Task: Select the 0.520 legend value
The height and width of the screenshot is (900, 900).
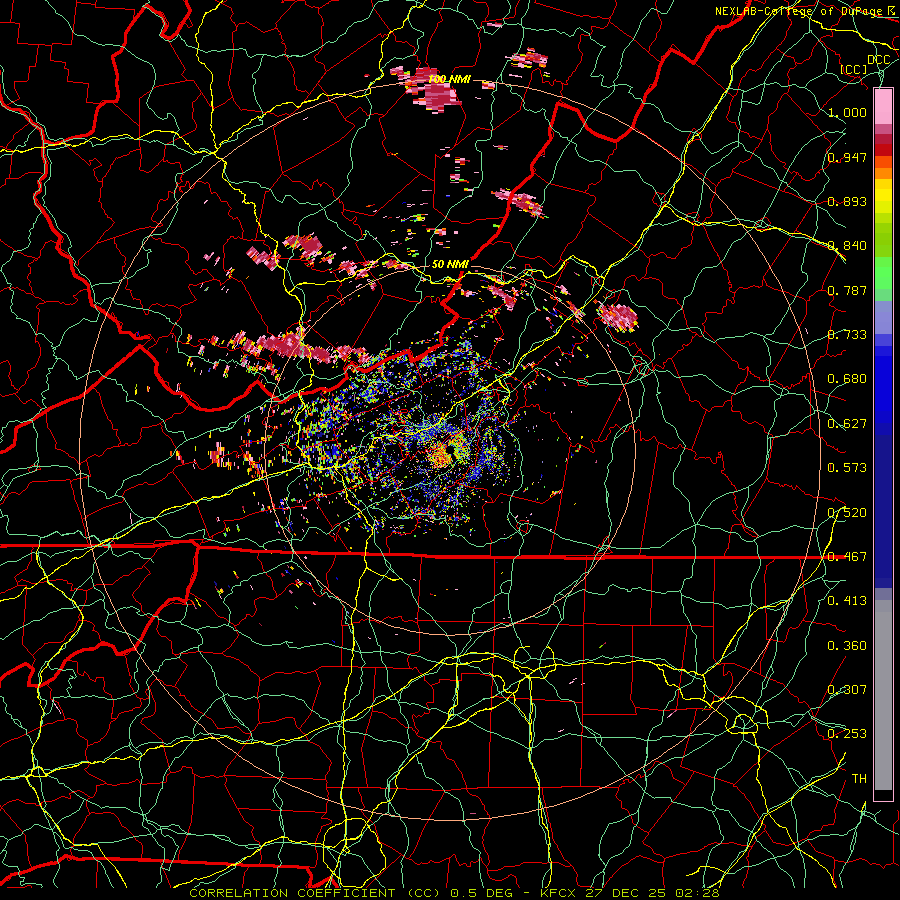Action: point(847,513)
